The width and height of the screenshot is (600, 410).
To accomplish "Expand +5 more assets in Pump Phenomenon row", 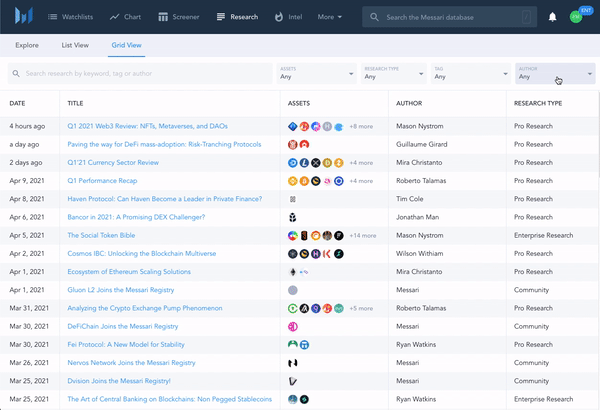I will 361,309.
